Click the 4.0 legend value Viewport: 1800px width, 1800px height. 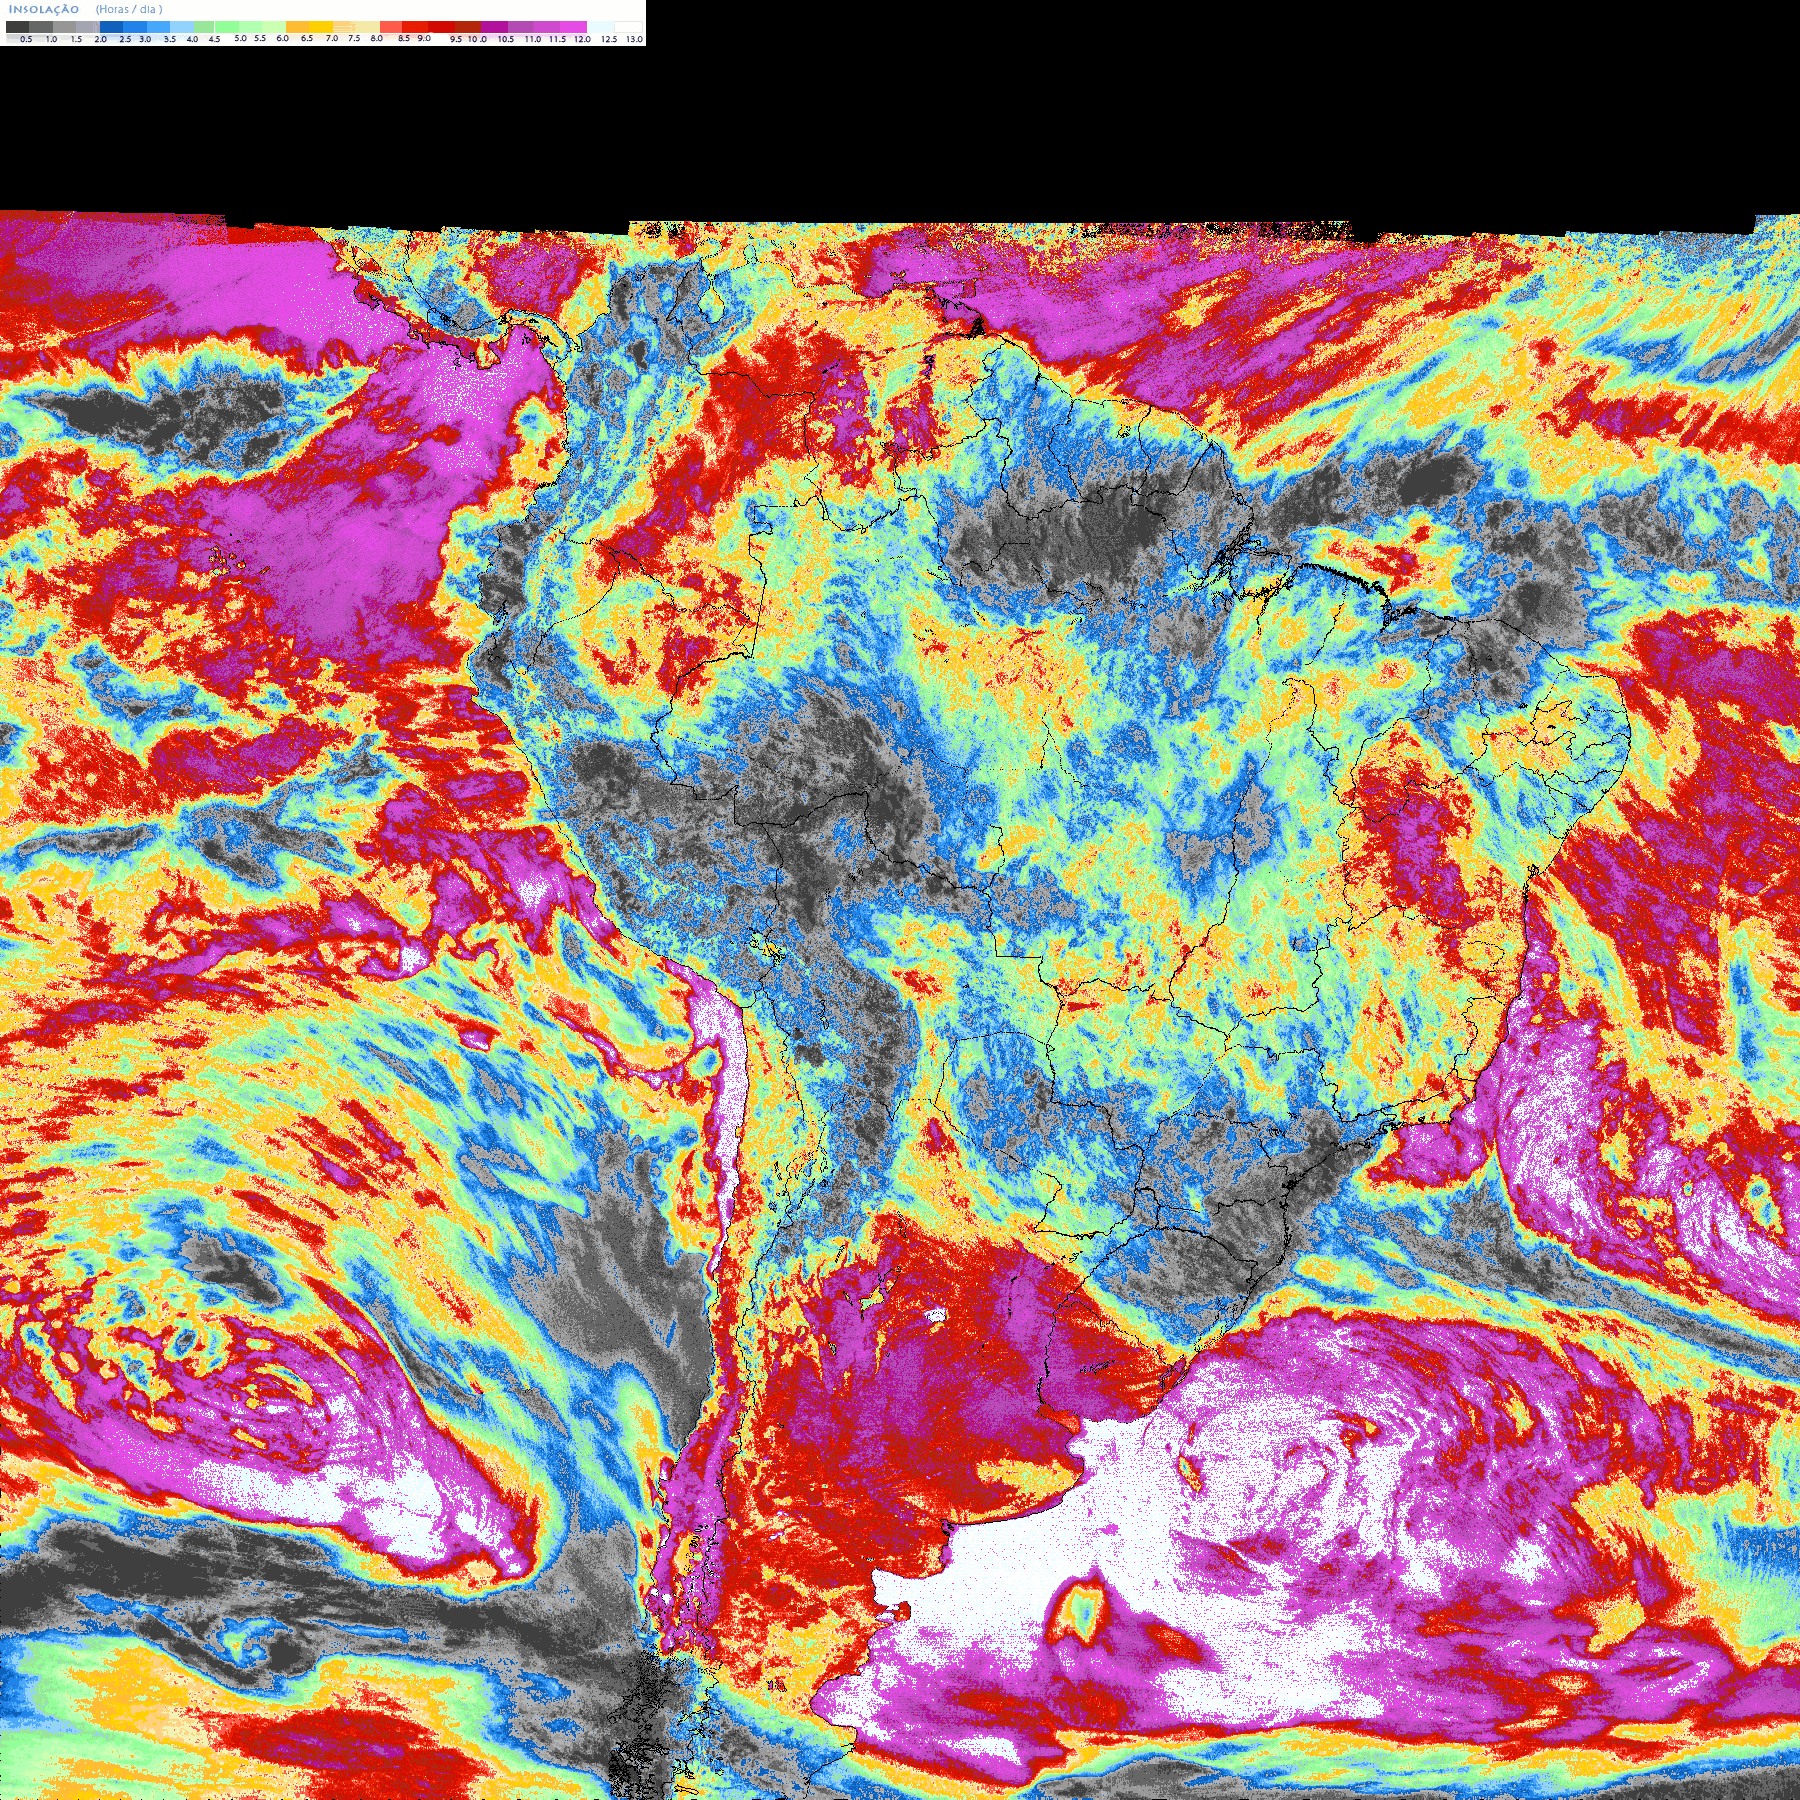(x=192, y=39)
